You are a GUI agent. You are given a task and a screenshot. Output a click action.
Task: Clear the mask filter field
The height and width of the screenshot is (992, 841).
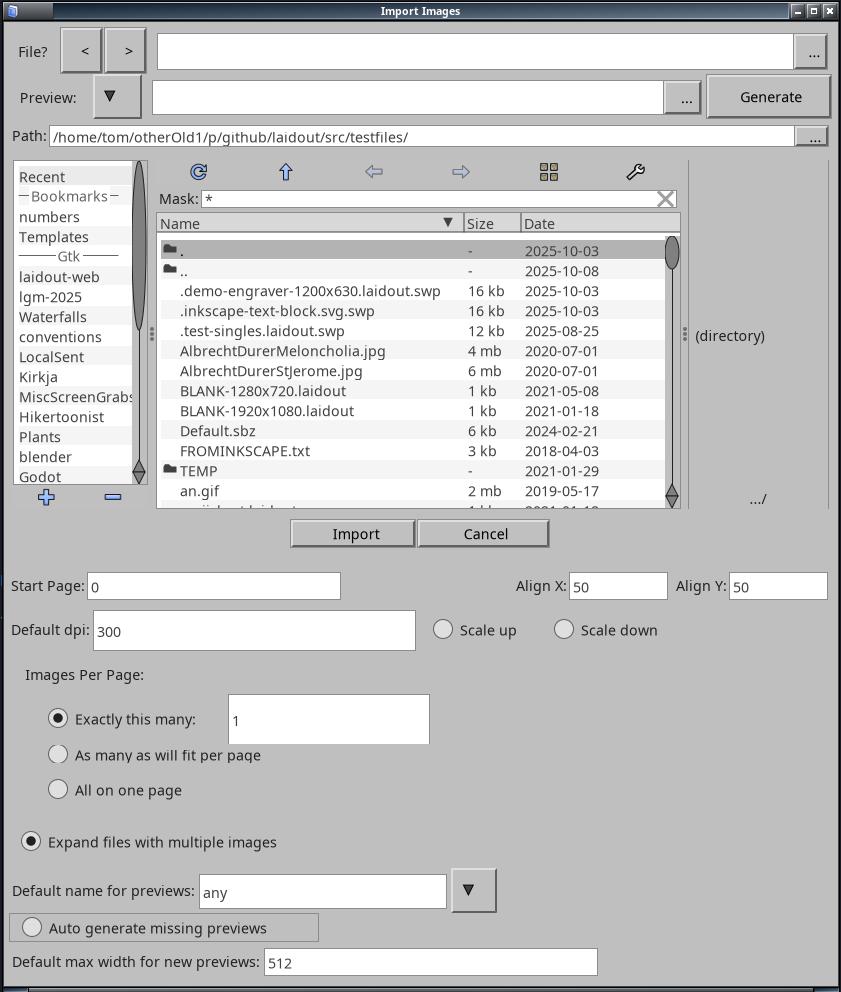664,198
